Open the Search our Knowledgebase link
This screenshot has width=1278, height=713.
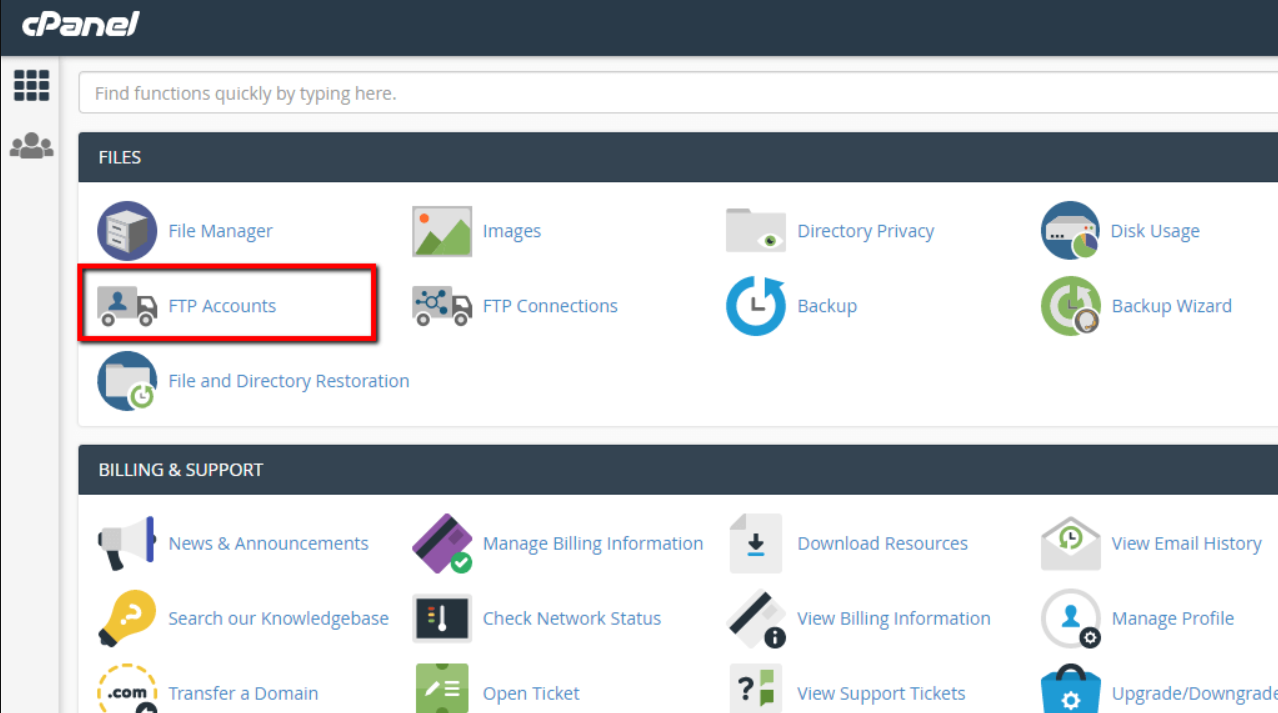[x=278, y=619]
